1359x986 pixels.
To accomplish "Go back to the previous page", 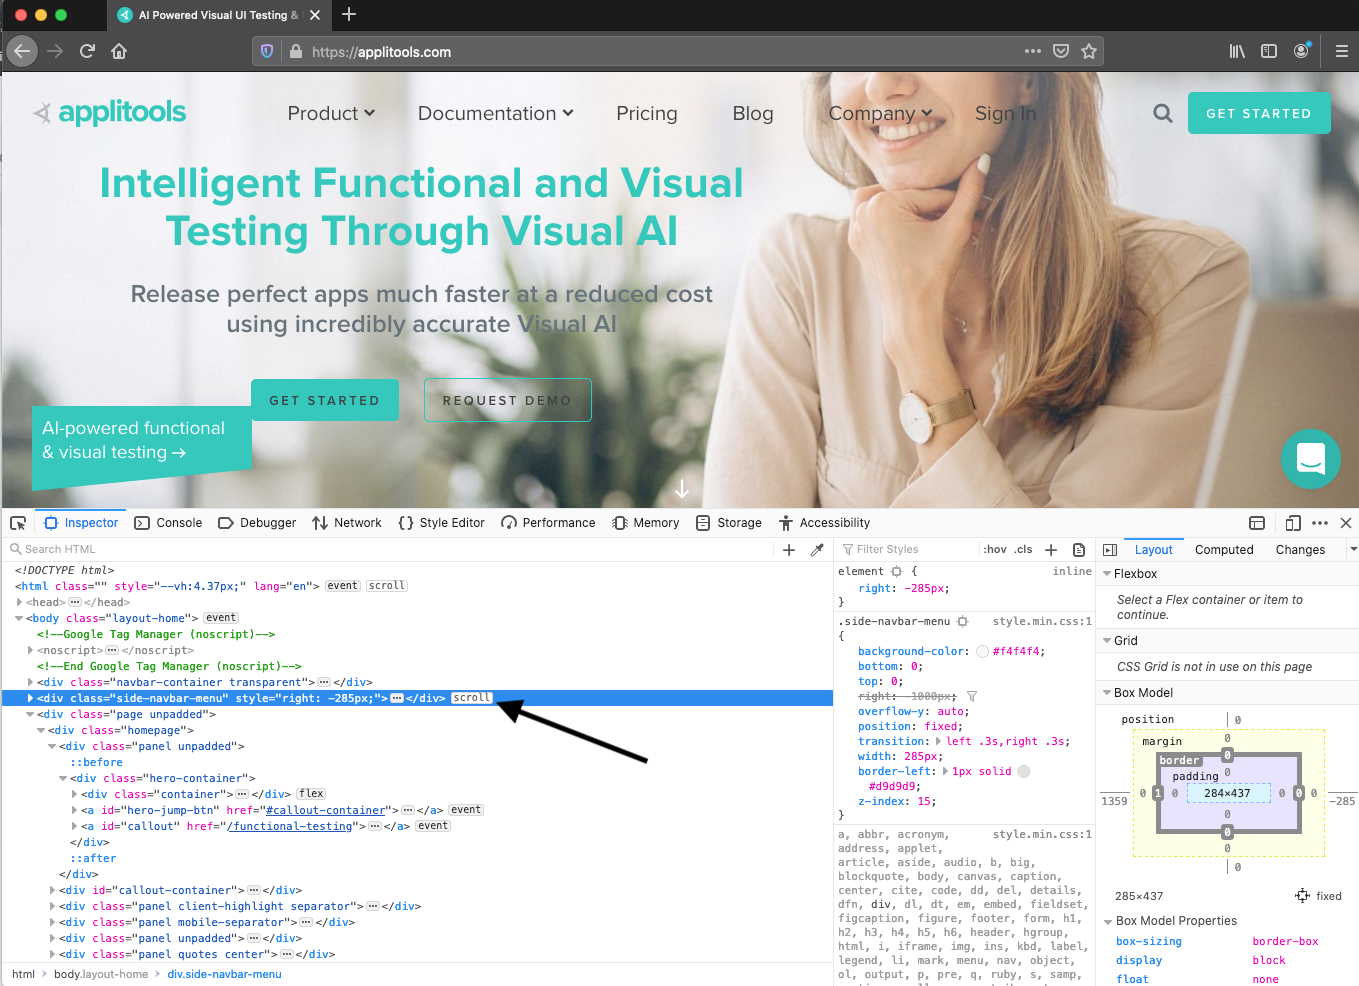I will 22,51.
